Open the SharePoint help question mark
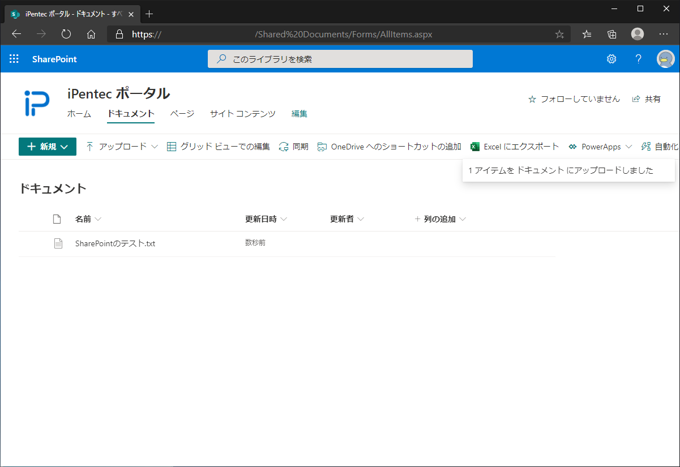This screenshot has height=467, width=680. 638,59
